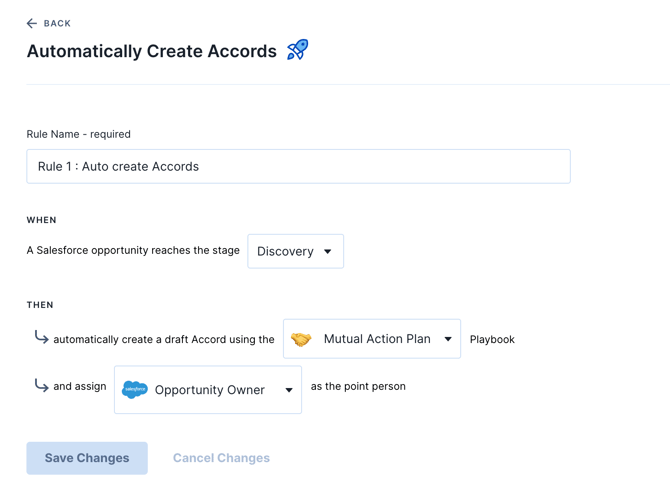
Task: Click the rocket icon beside the title
Action: point(298,49)
